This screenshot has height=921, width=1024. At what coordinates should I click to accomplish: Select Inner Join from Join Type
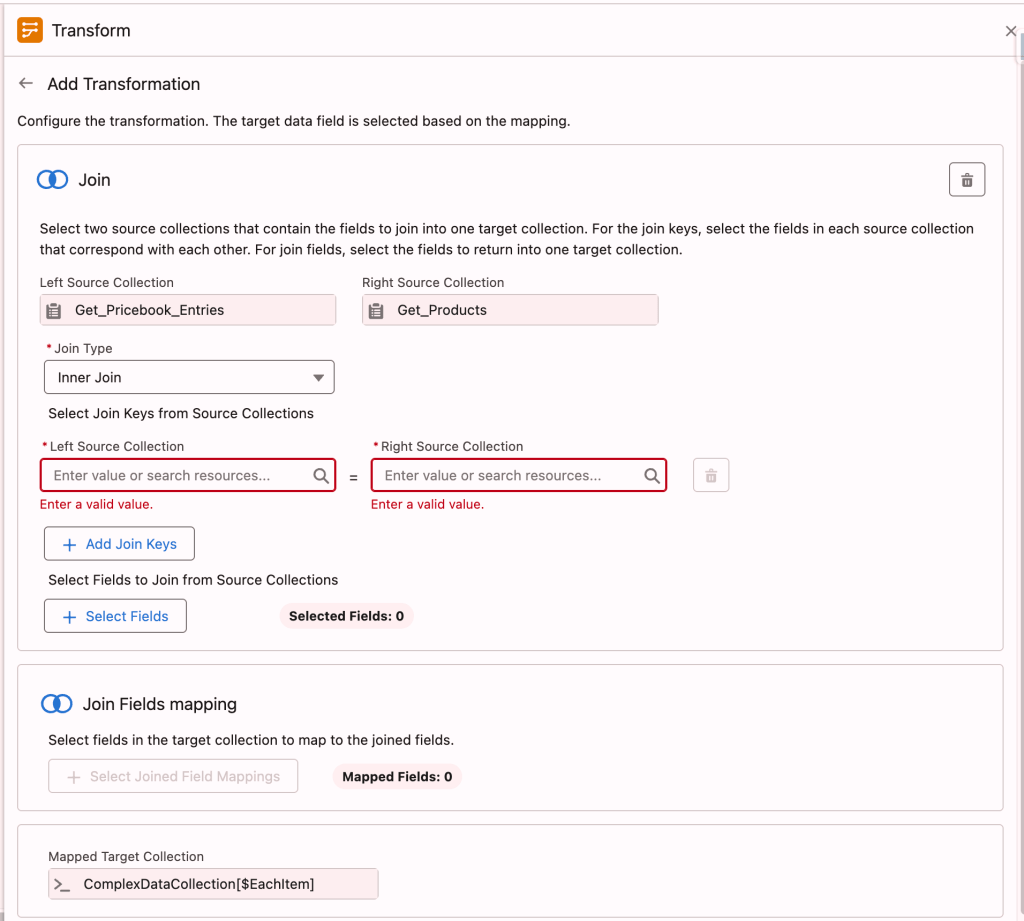point(189,377)
